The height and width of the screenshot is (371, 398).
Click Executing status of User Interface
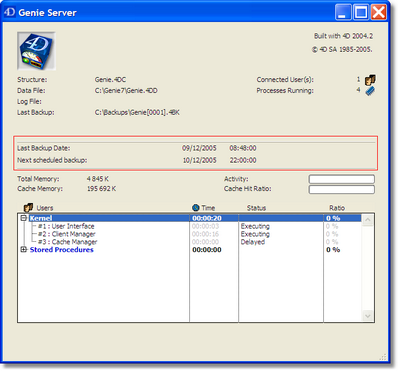(x=255, y=226)
